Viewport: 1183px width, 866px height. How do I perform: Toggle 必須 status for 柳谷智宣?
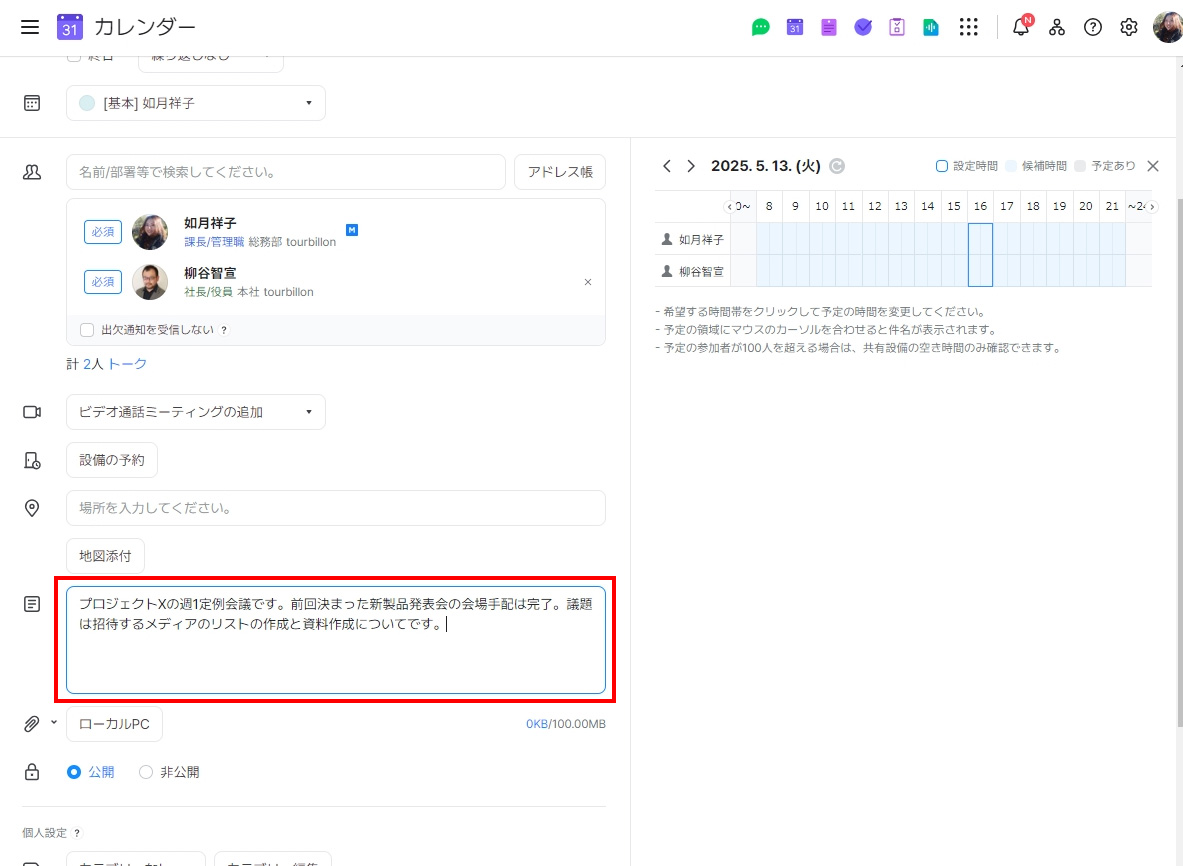point(103,282)
